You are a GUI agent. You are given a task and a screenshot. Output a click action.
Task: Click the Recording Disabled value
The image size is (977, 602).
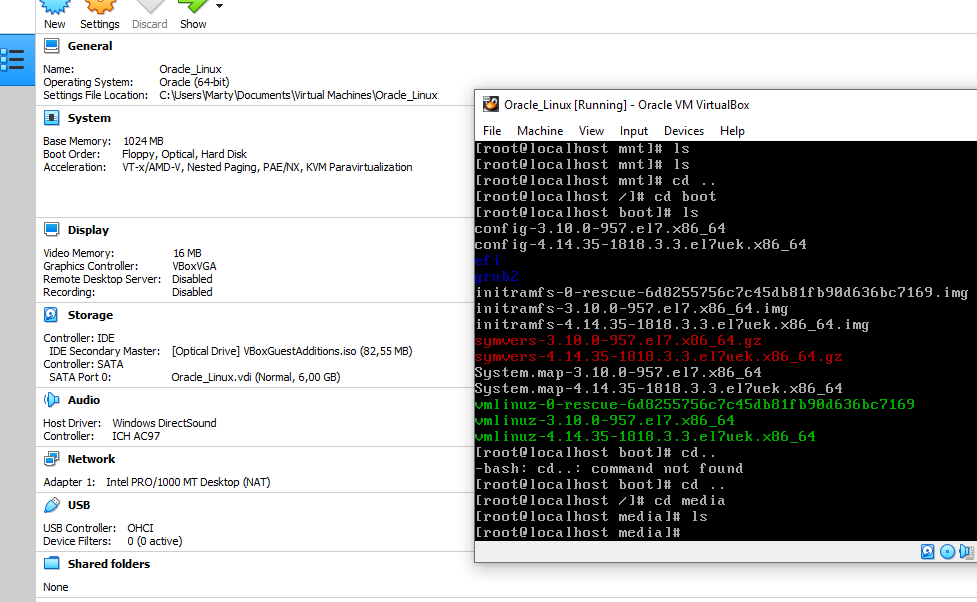(x=192, y=293)
